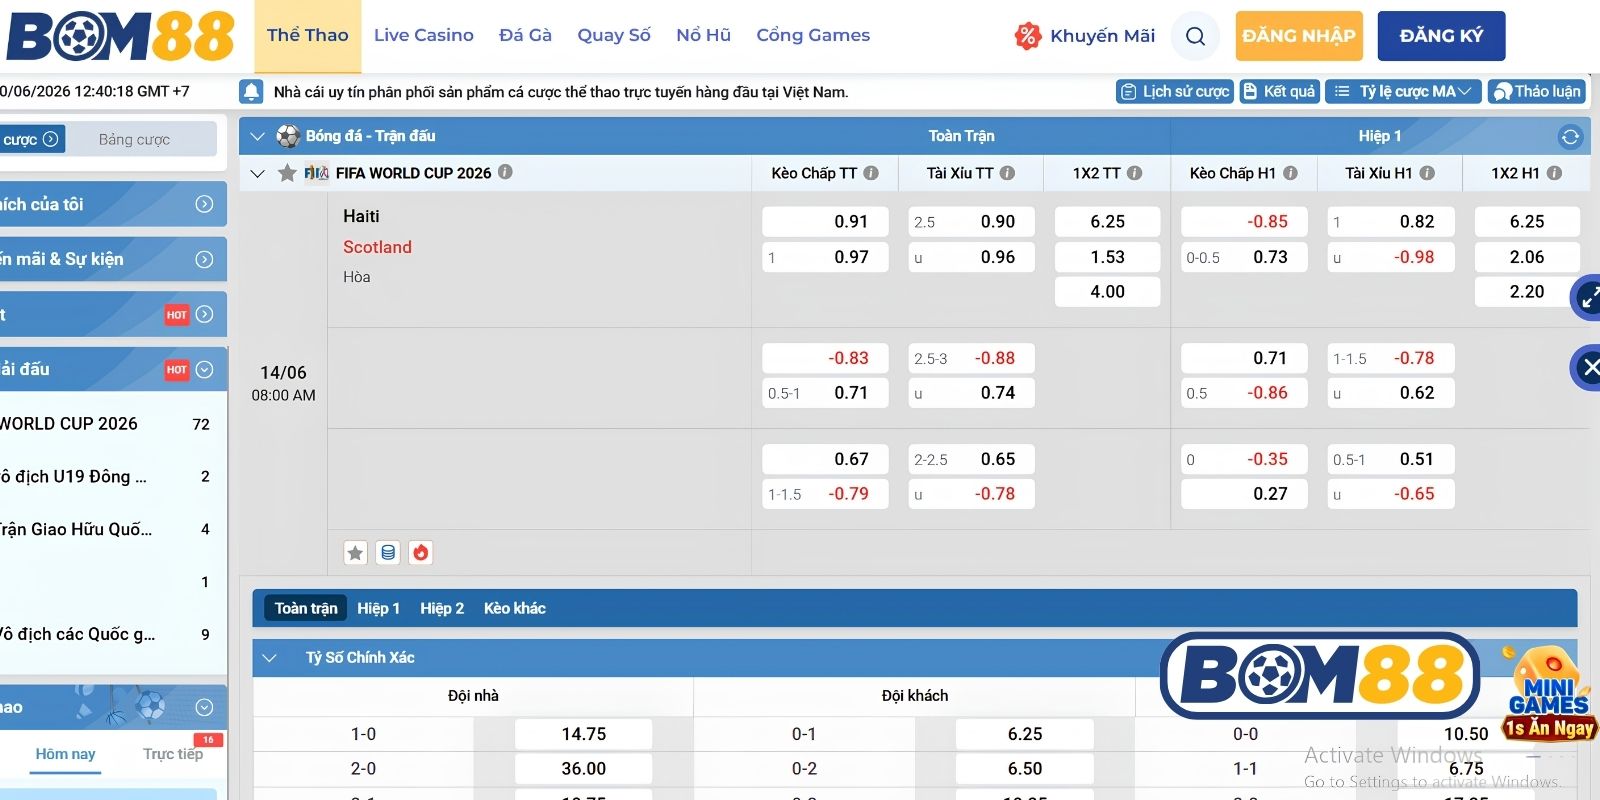This screenshot has height=800, width=1600.
Task: Open the Thể Thao menu
Action: click(308, 35)
